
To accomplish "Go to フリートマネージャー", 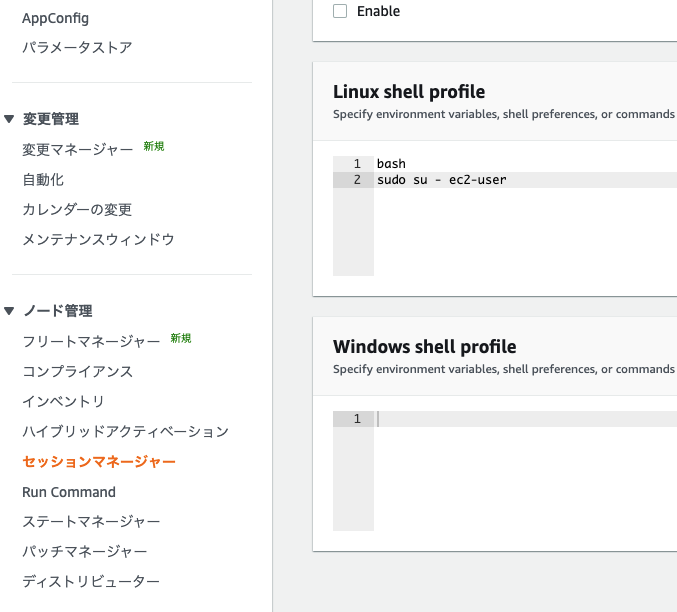I will [x=91, y=342].
